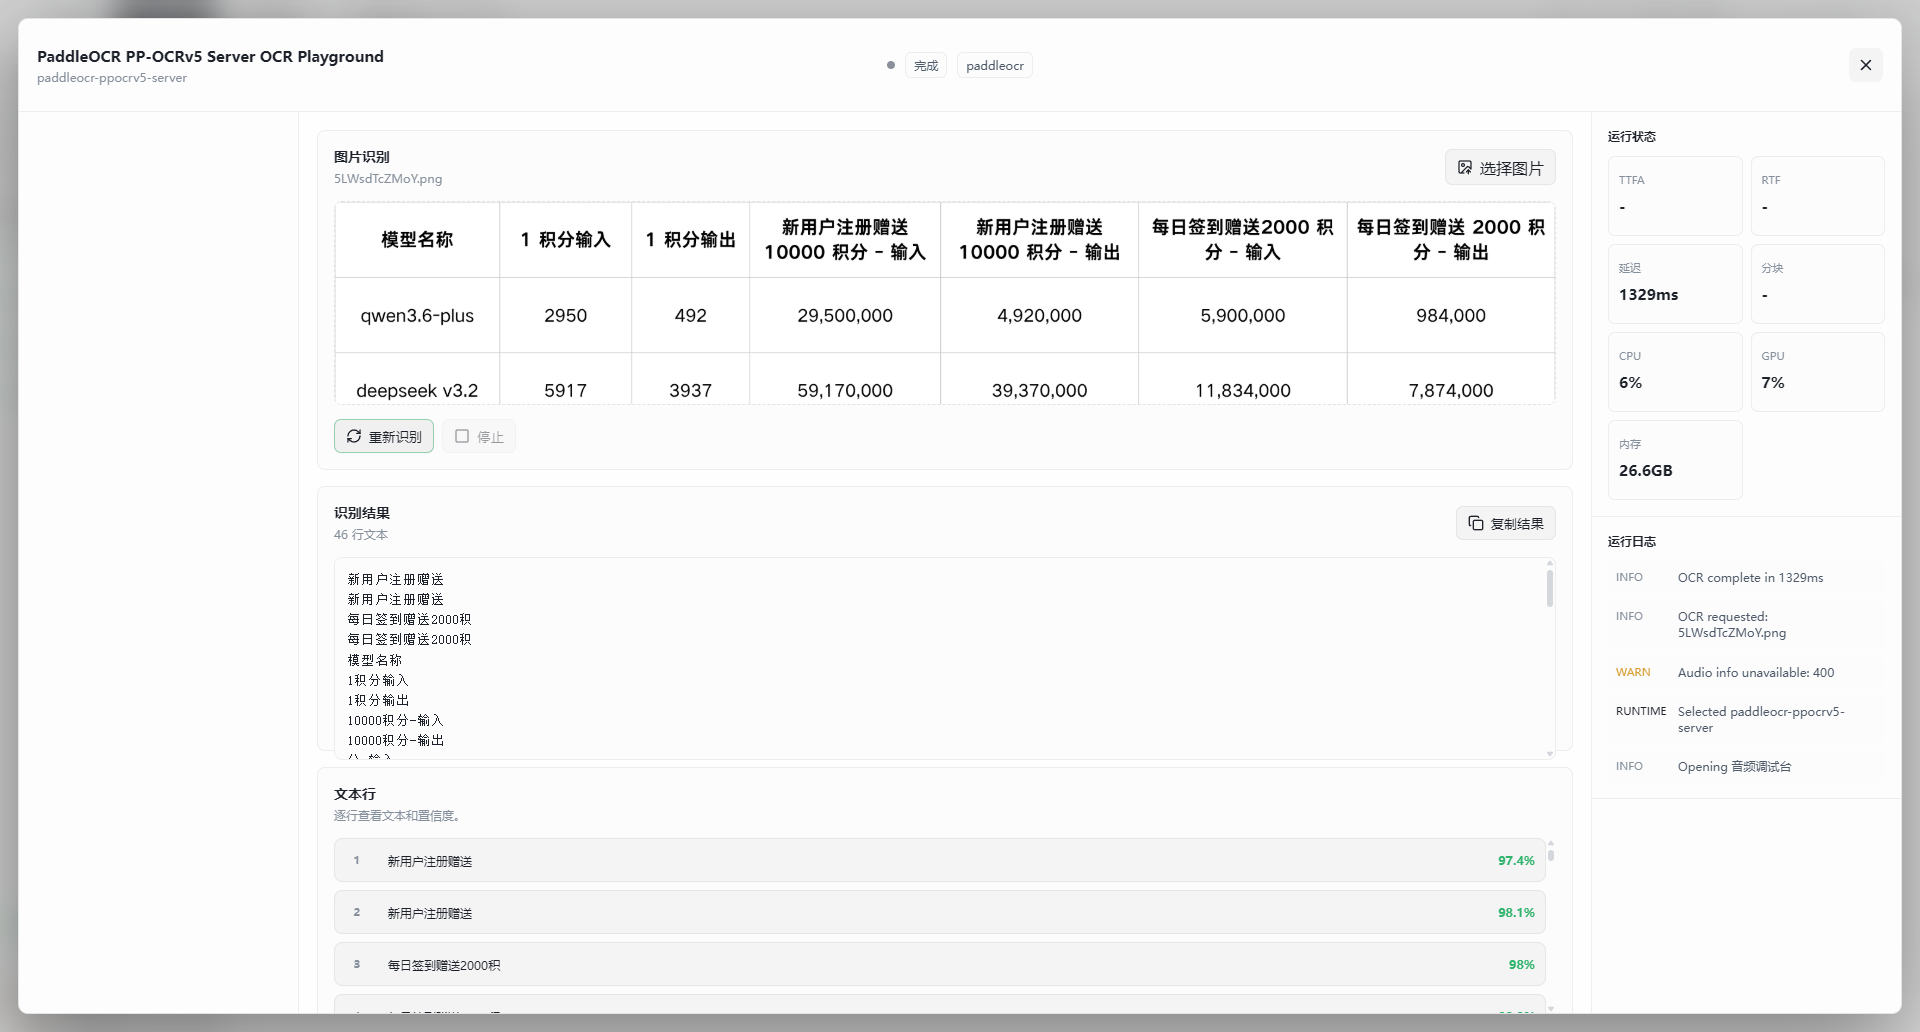1920x1032 pixels.
Task: Copy the results with 复制结果
Action: 1505,523
